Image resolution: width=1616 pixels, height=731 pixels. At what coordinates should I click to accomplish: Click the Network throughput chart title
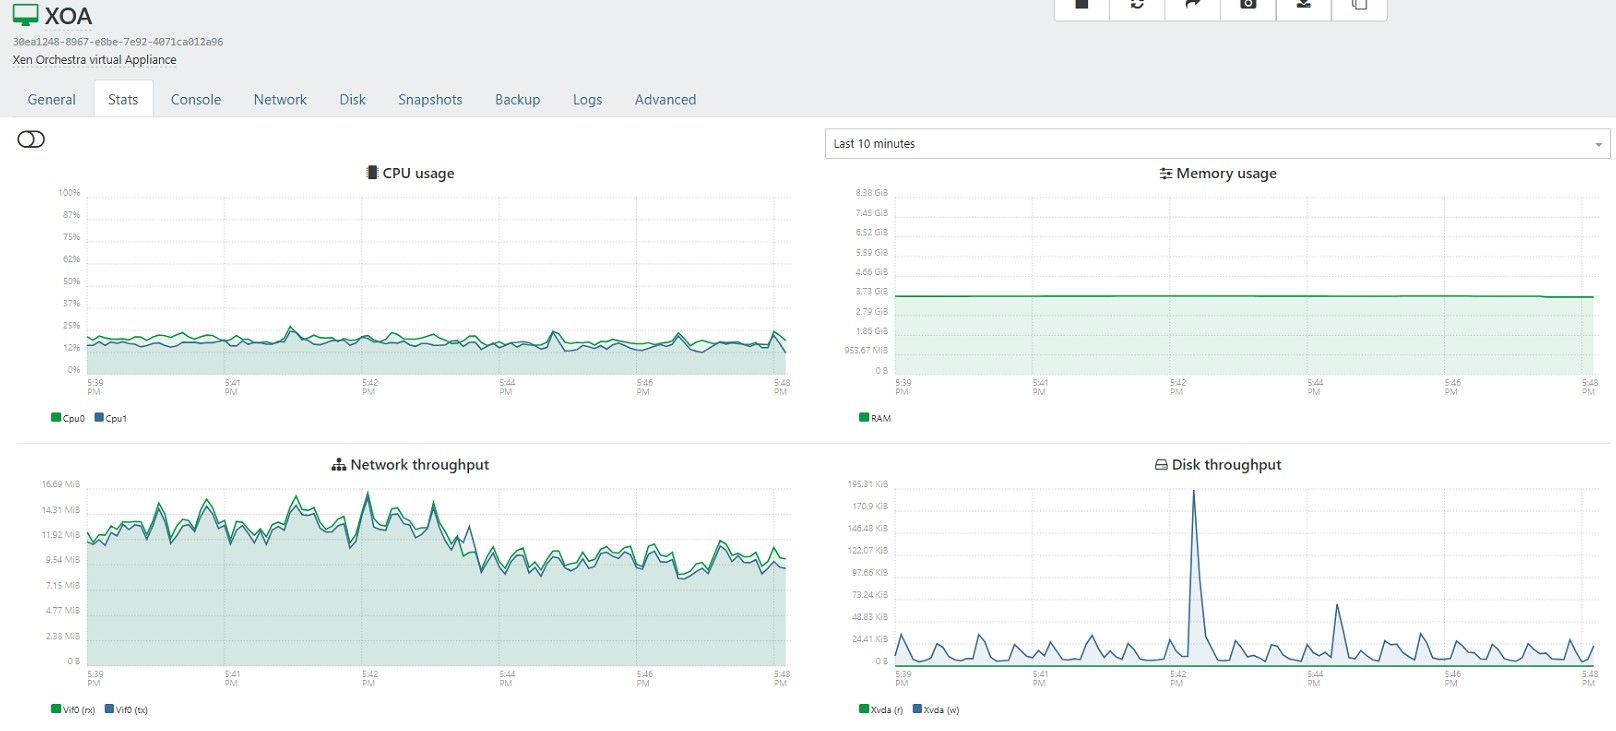(x=420, y=465)
